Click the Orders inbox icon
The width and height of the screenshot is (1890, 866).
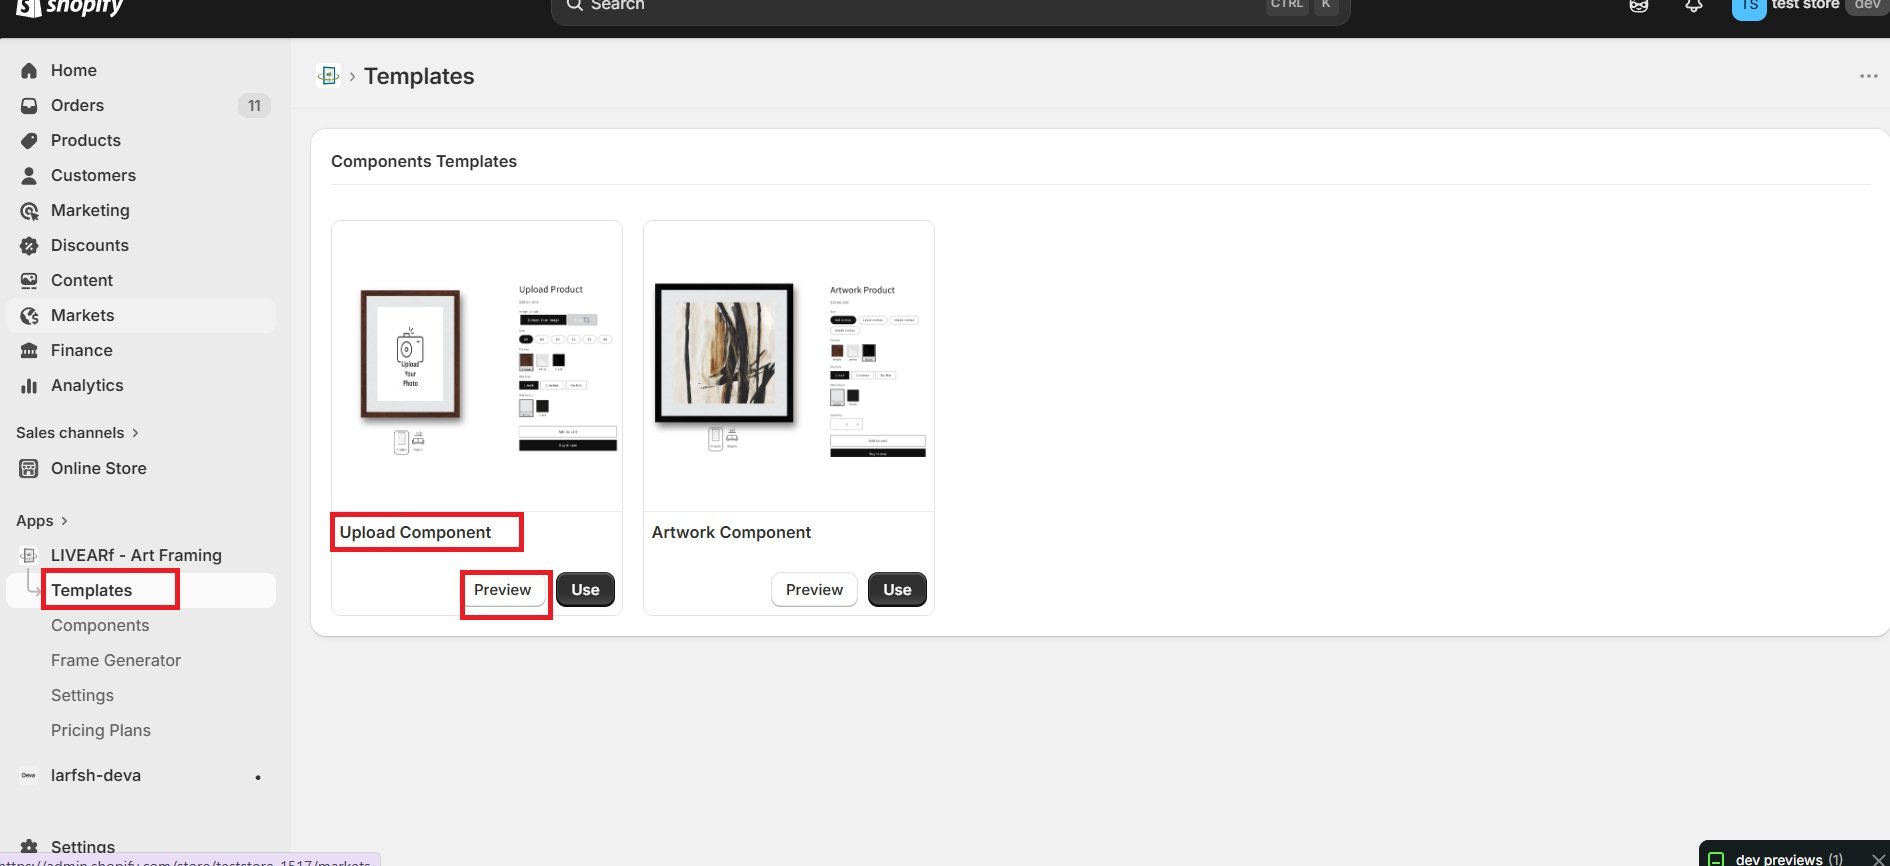29,105
